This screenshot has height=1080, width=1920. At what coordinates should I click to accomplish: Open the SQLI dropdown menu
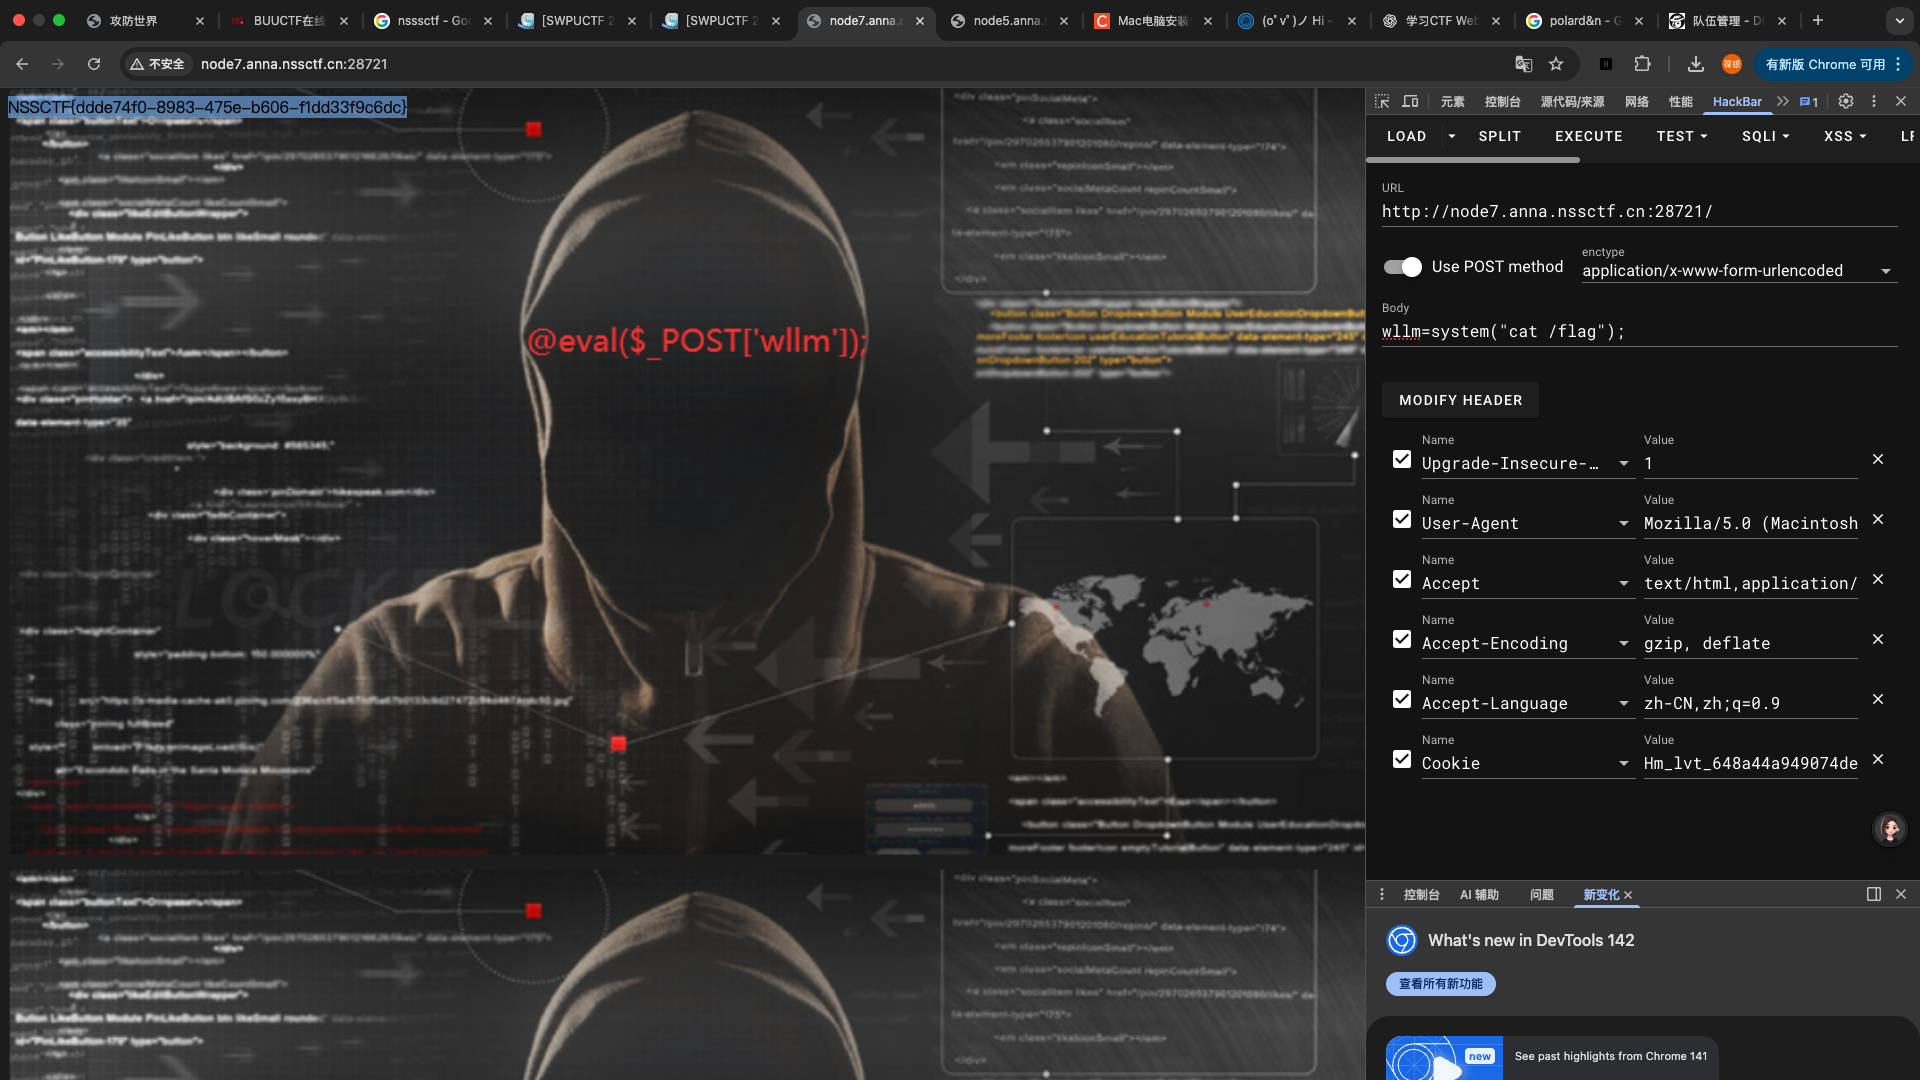[1766, 136]
